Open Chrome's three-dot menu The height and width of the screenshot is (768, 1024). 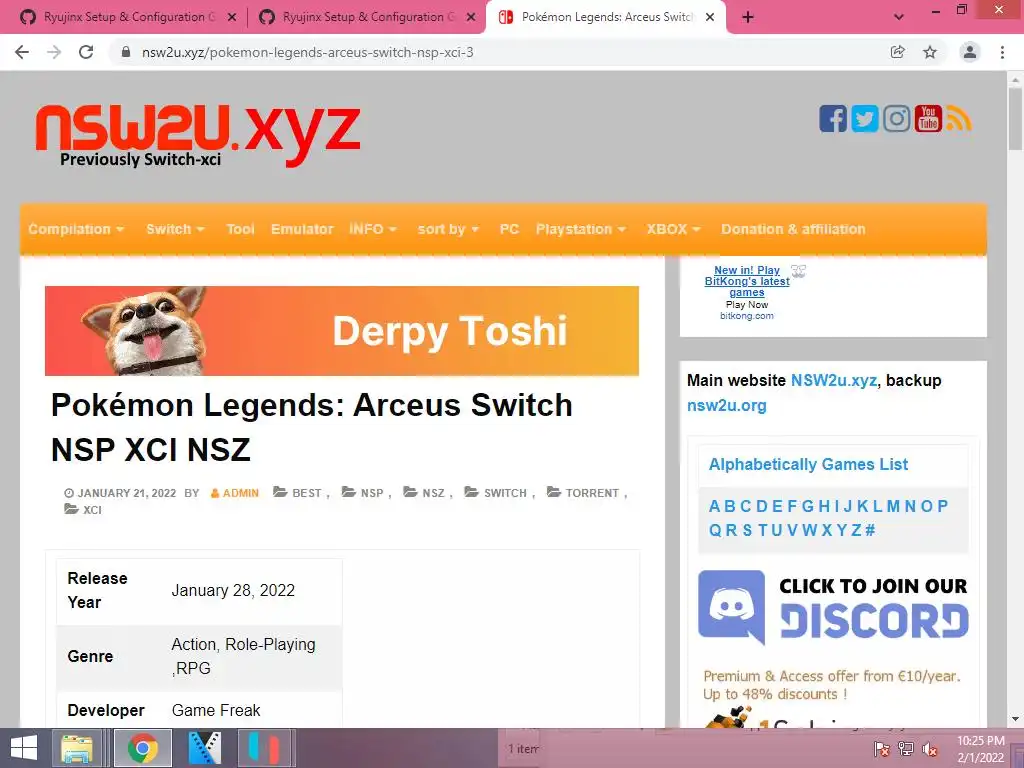tap(1002, 52)
